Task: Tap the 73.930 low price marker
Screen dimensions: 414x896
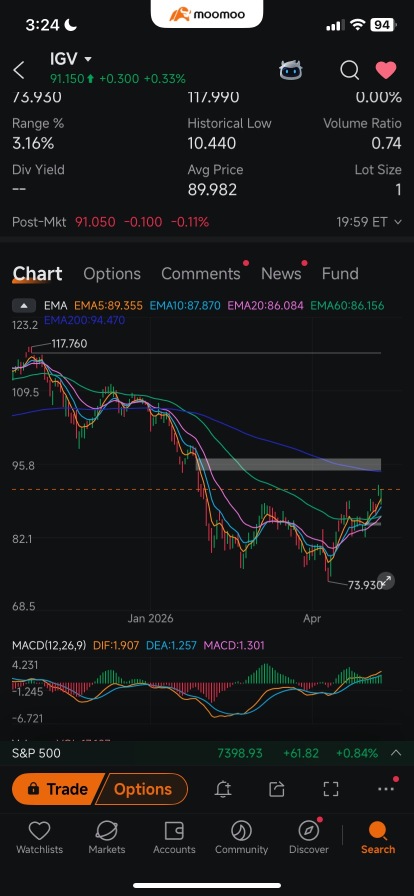Action: (x=365, y=585)
